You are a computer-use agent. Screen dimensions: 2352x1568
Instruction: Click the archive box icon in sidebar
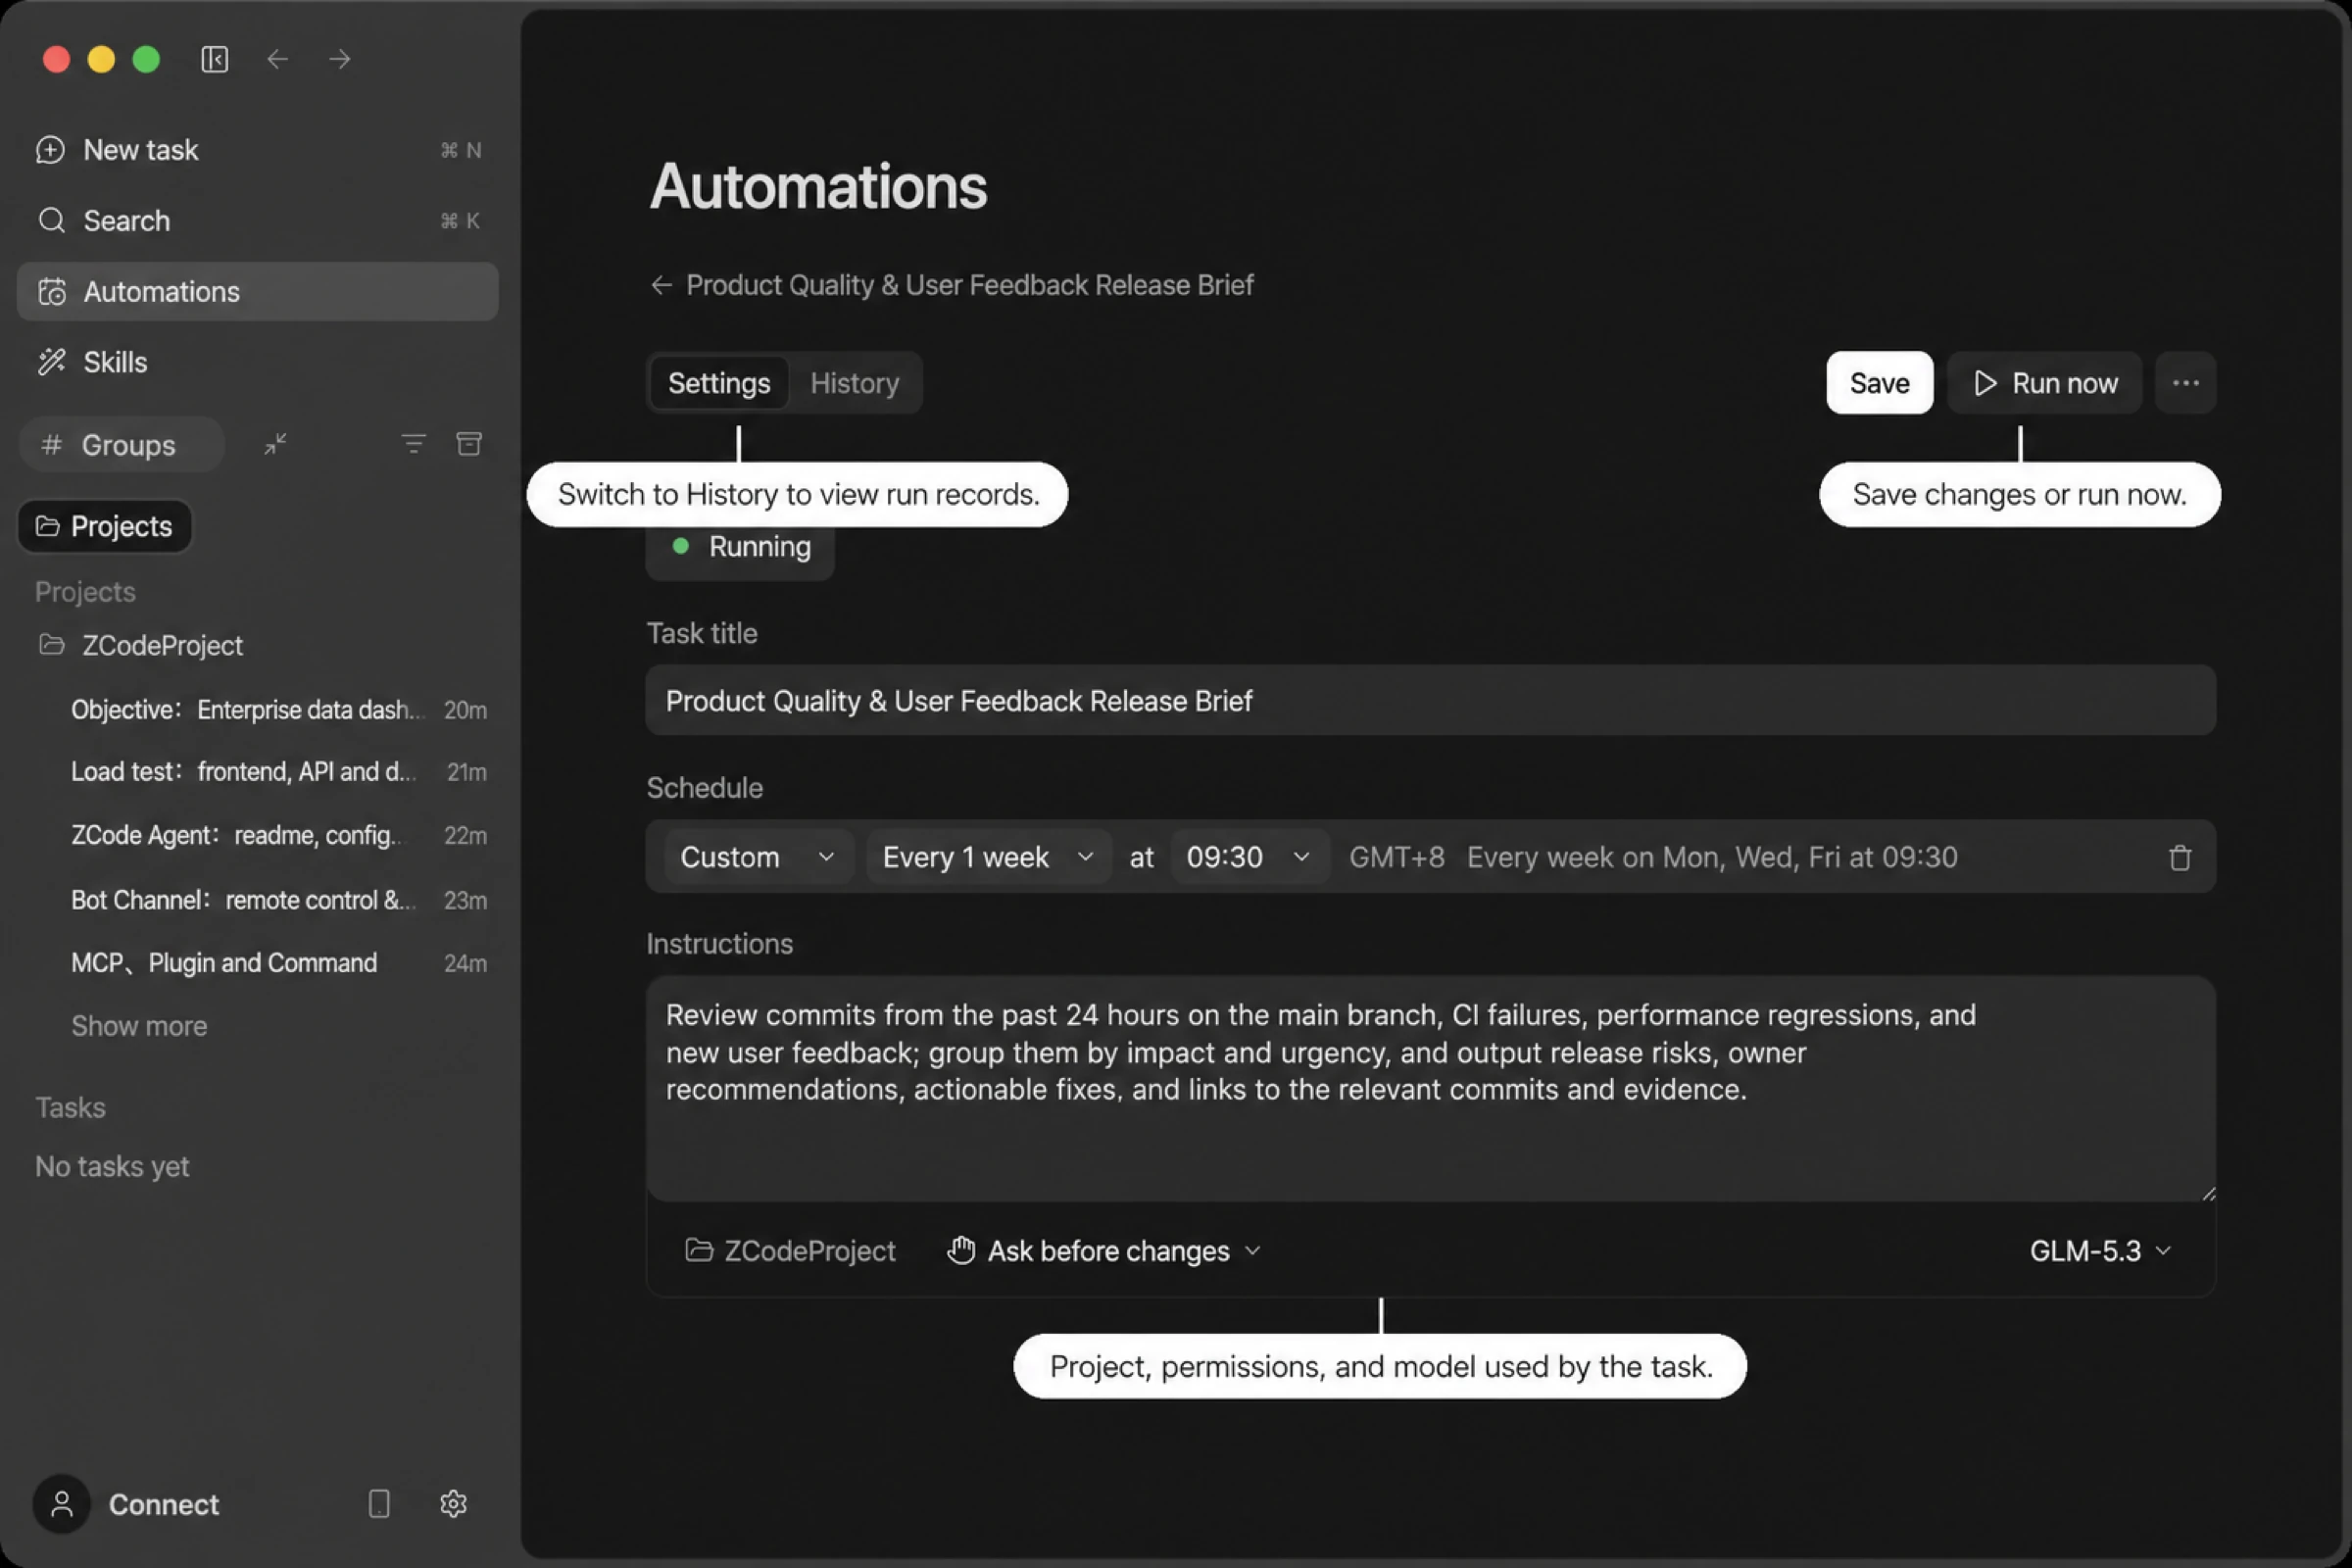tap(469, 444)
